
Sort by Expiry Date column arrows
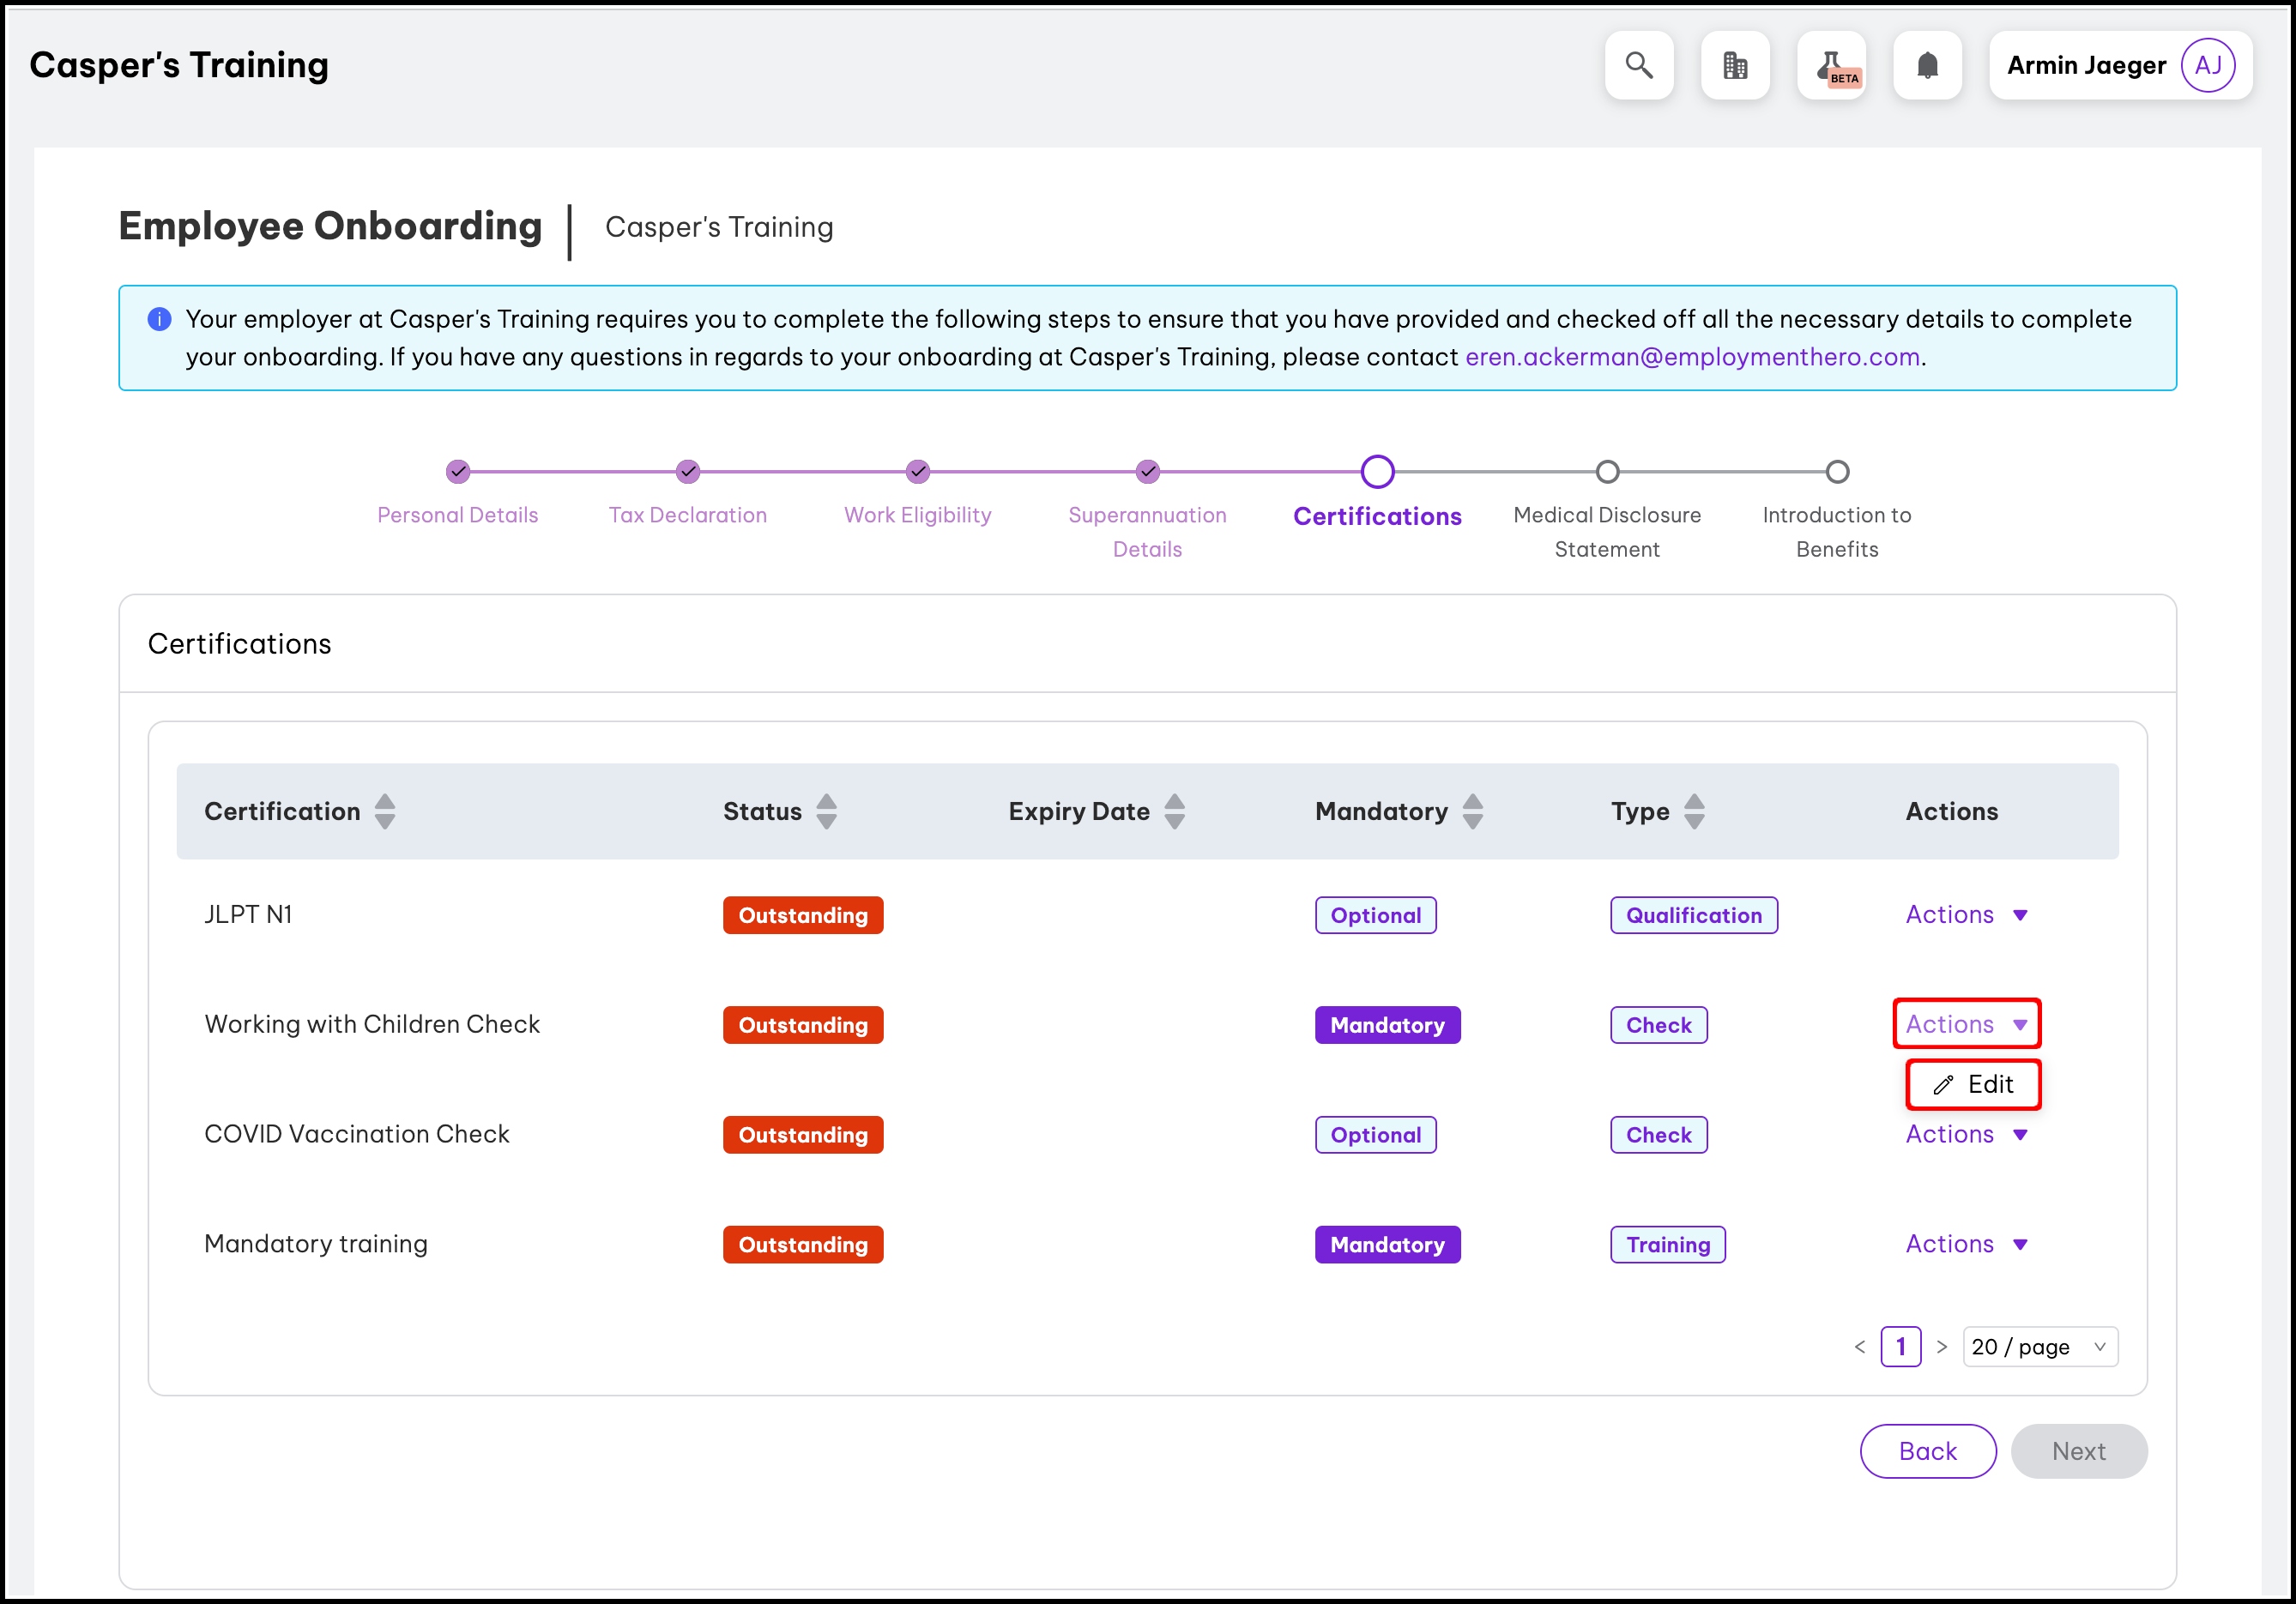[1175, 812]
